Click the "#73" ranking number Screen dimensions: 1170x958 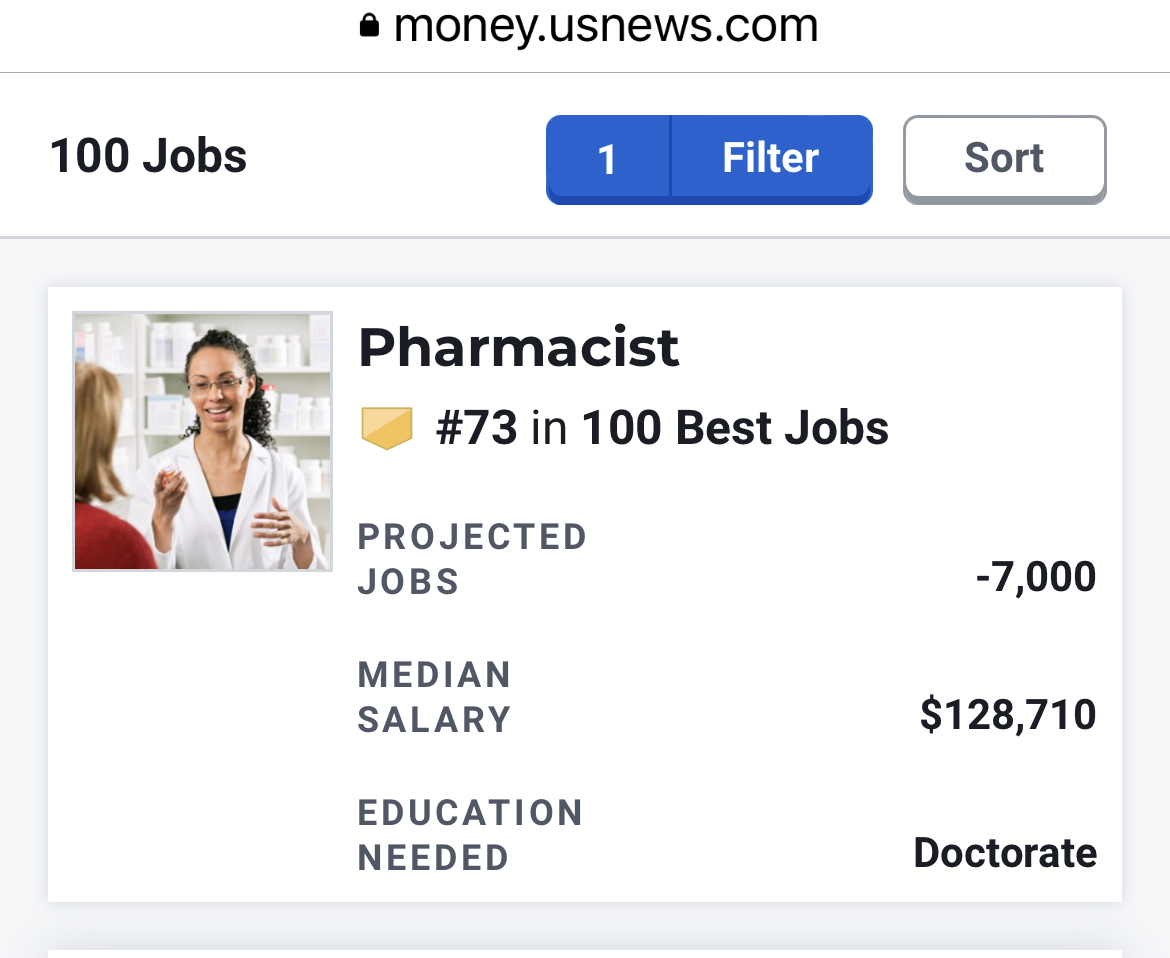(x=477, y=429)
